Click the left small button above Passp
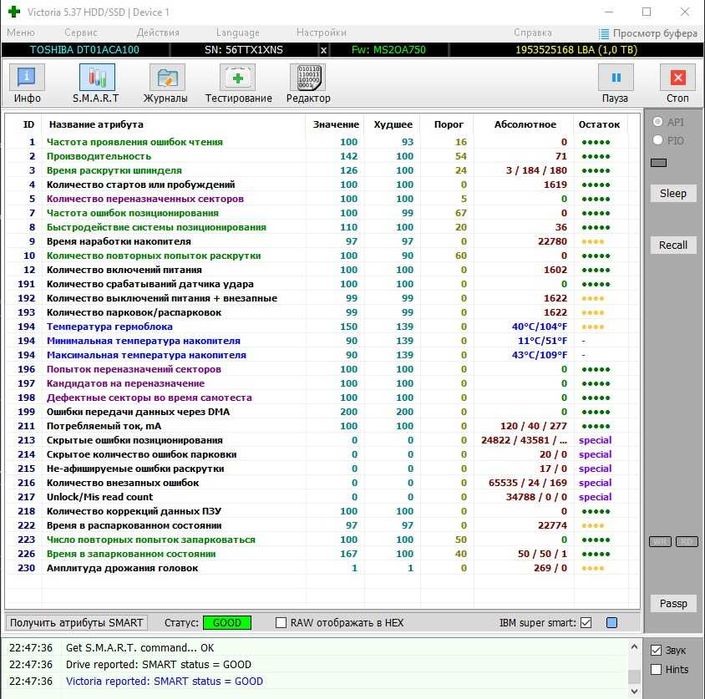 point(660,542)
